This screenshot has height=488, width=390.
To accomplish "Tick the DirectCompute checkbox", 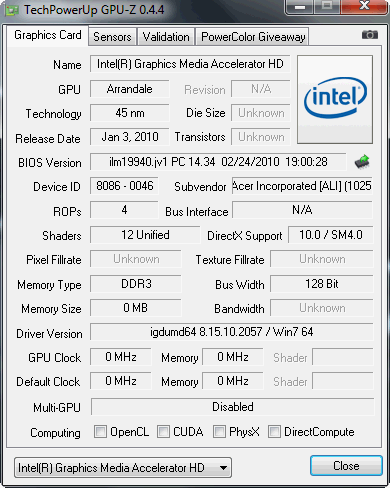I will point(274,431).
